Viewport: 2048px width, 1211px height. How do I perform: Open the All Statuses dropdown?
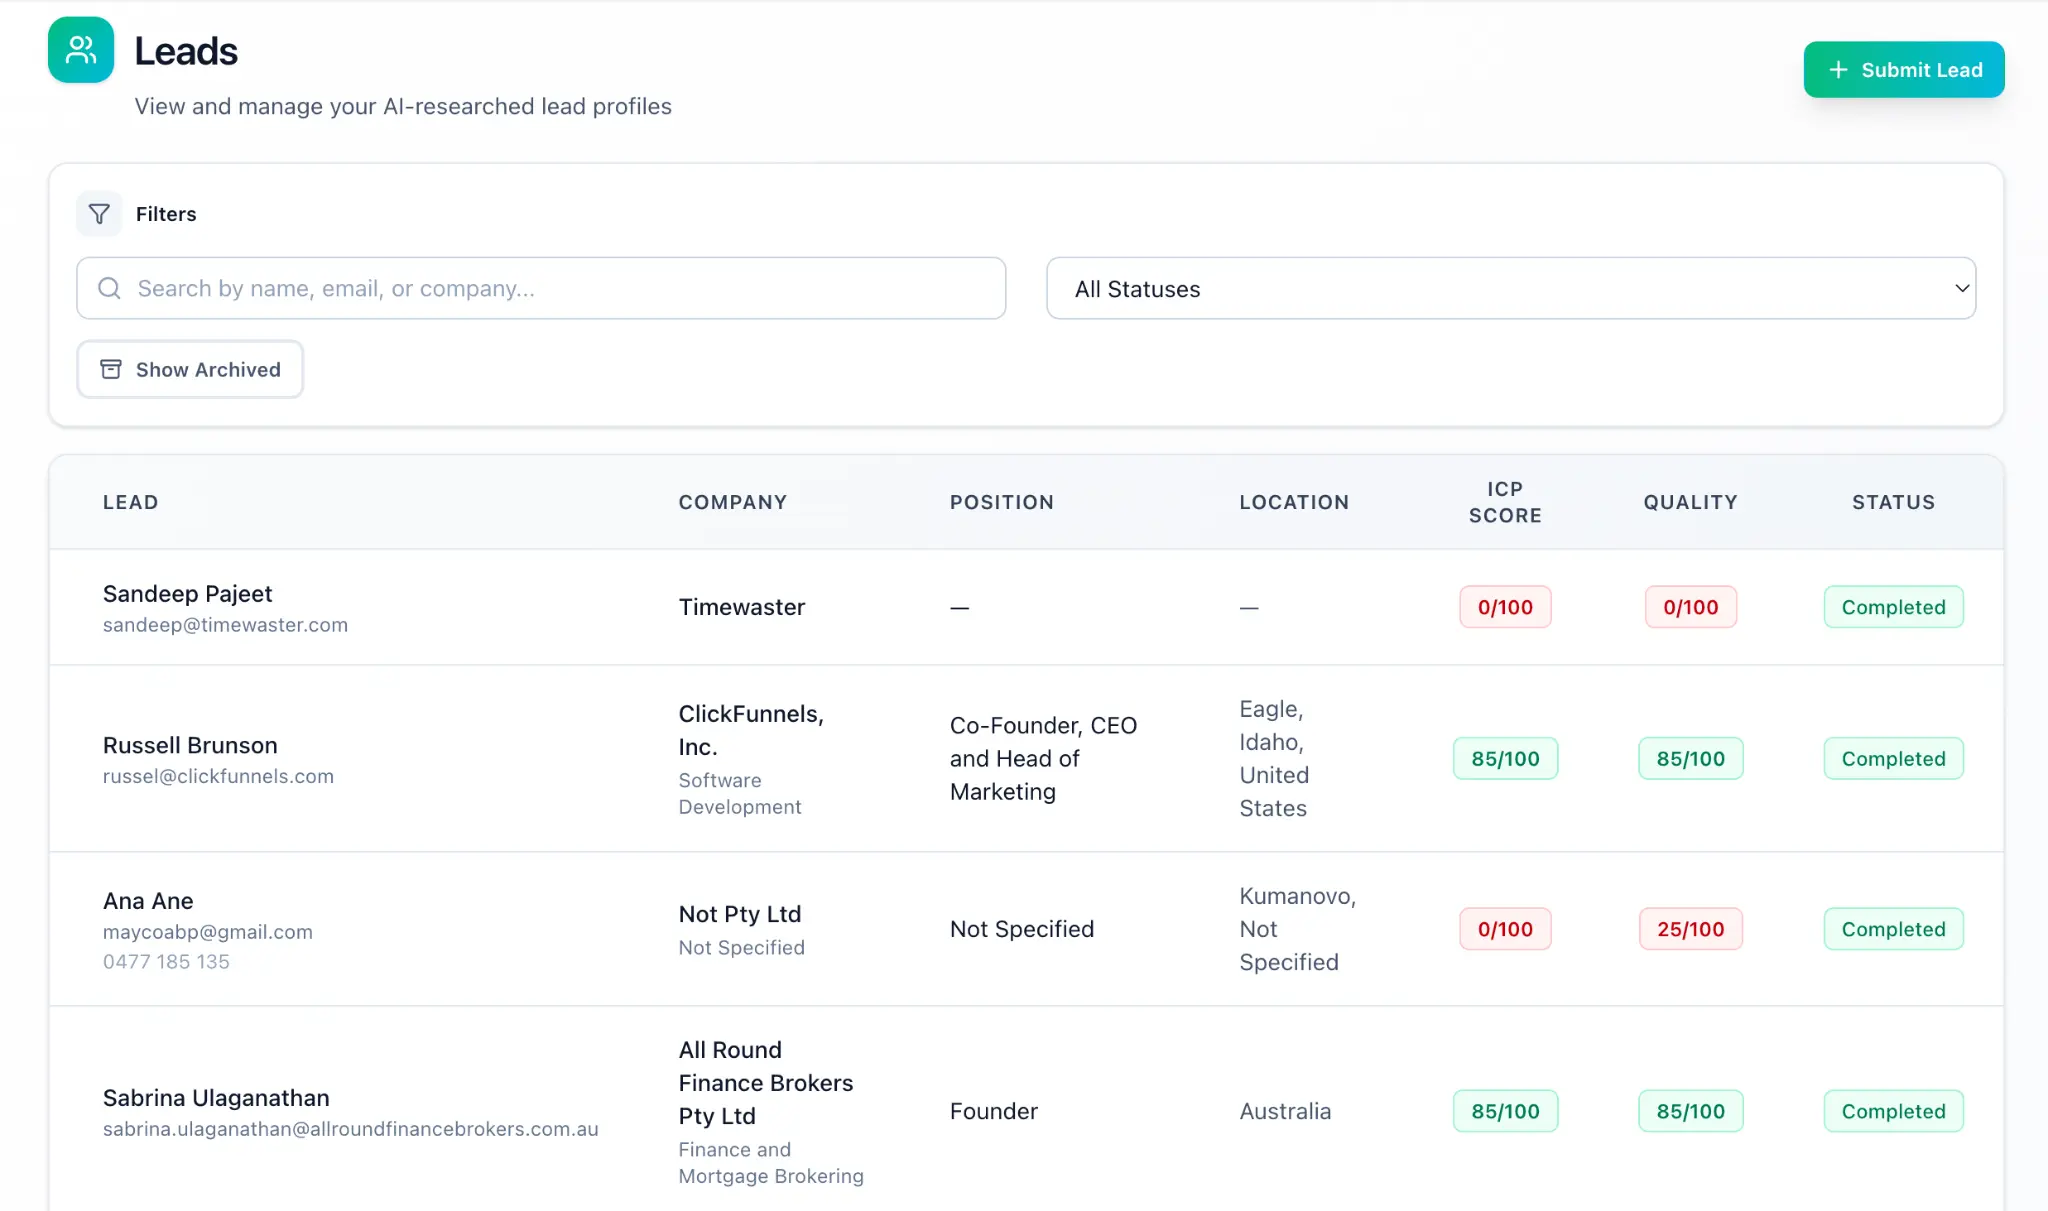click(1511, 288)
